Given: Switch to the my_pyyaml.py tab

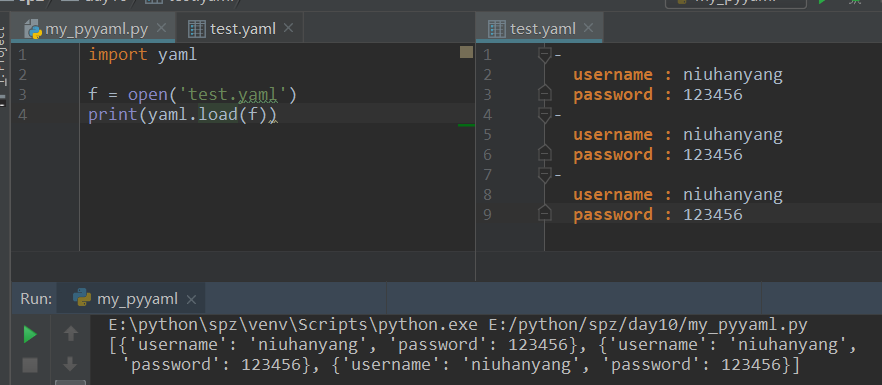Looking at the screenshot, I should pyautogui.click(x=93, y=28).
